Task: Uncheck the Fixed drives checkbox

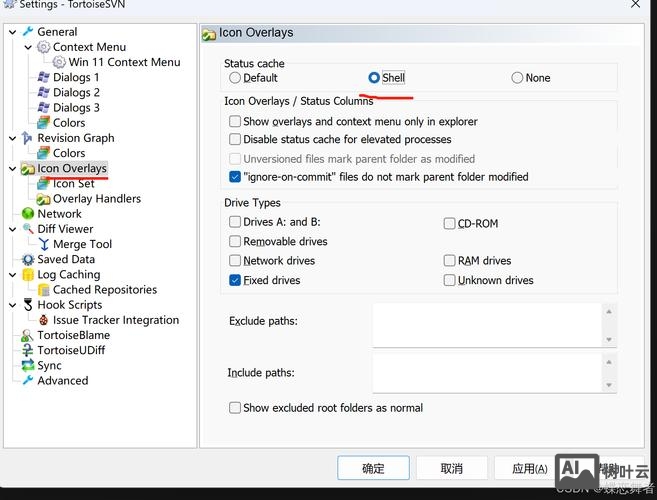Action: 235,280
